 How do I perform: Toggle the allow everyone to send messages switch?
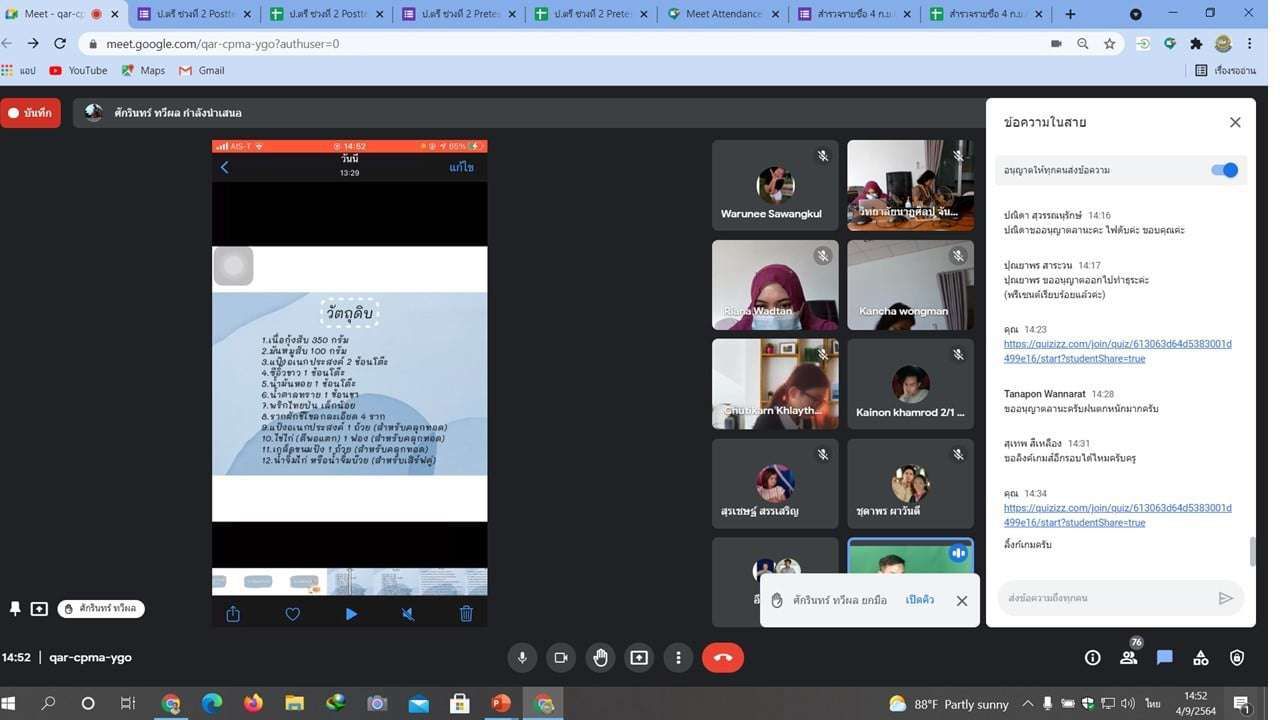[1224, 170]
